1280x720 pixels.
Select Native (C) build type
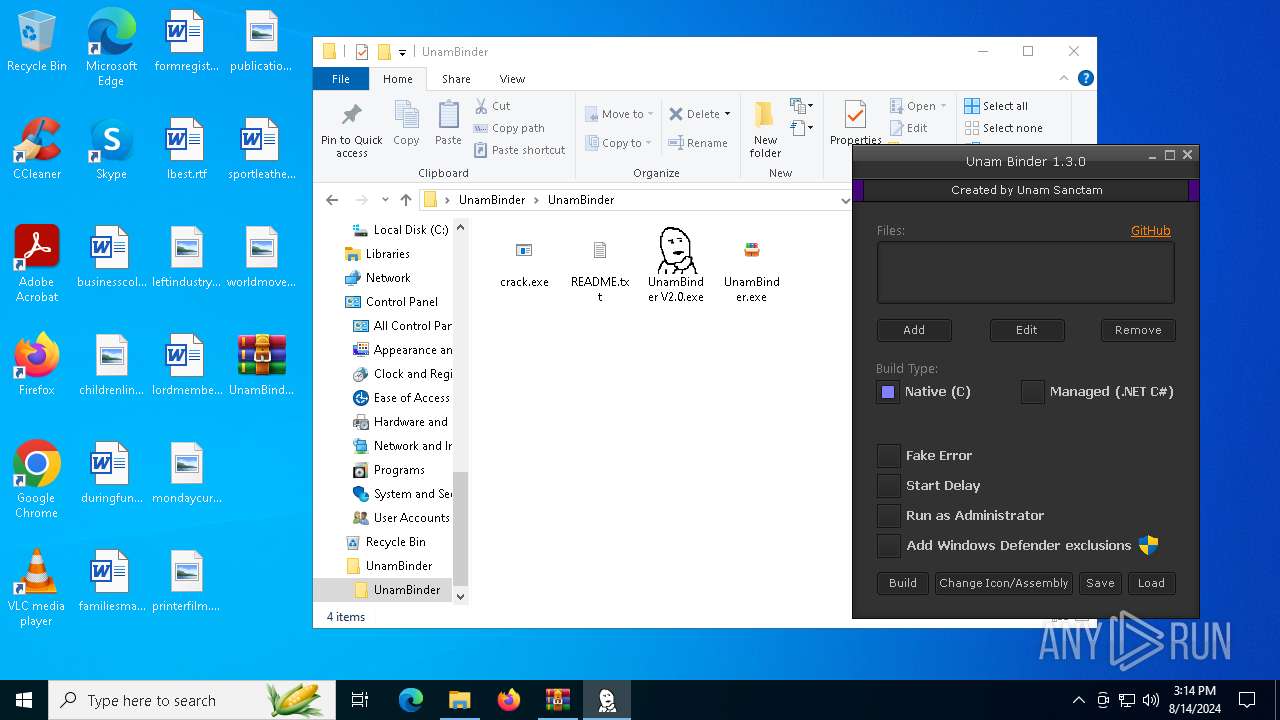tap(888, 392)
